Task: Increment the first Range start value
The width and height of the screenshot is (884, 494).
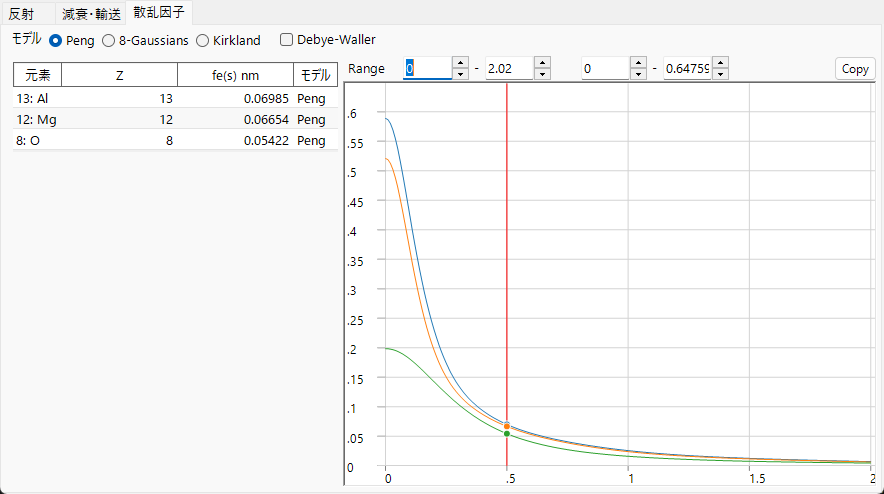Action: point(461,63)
